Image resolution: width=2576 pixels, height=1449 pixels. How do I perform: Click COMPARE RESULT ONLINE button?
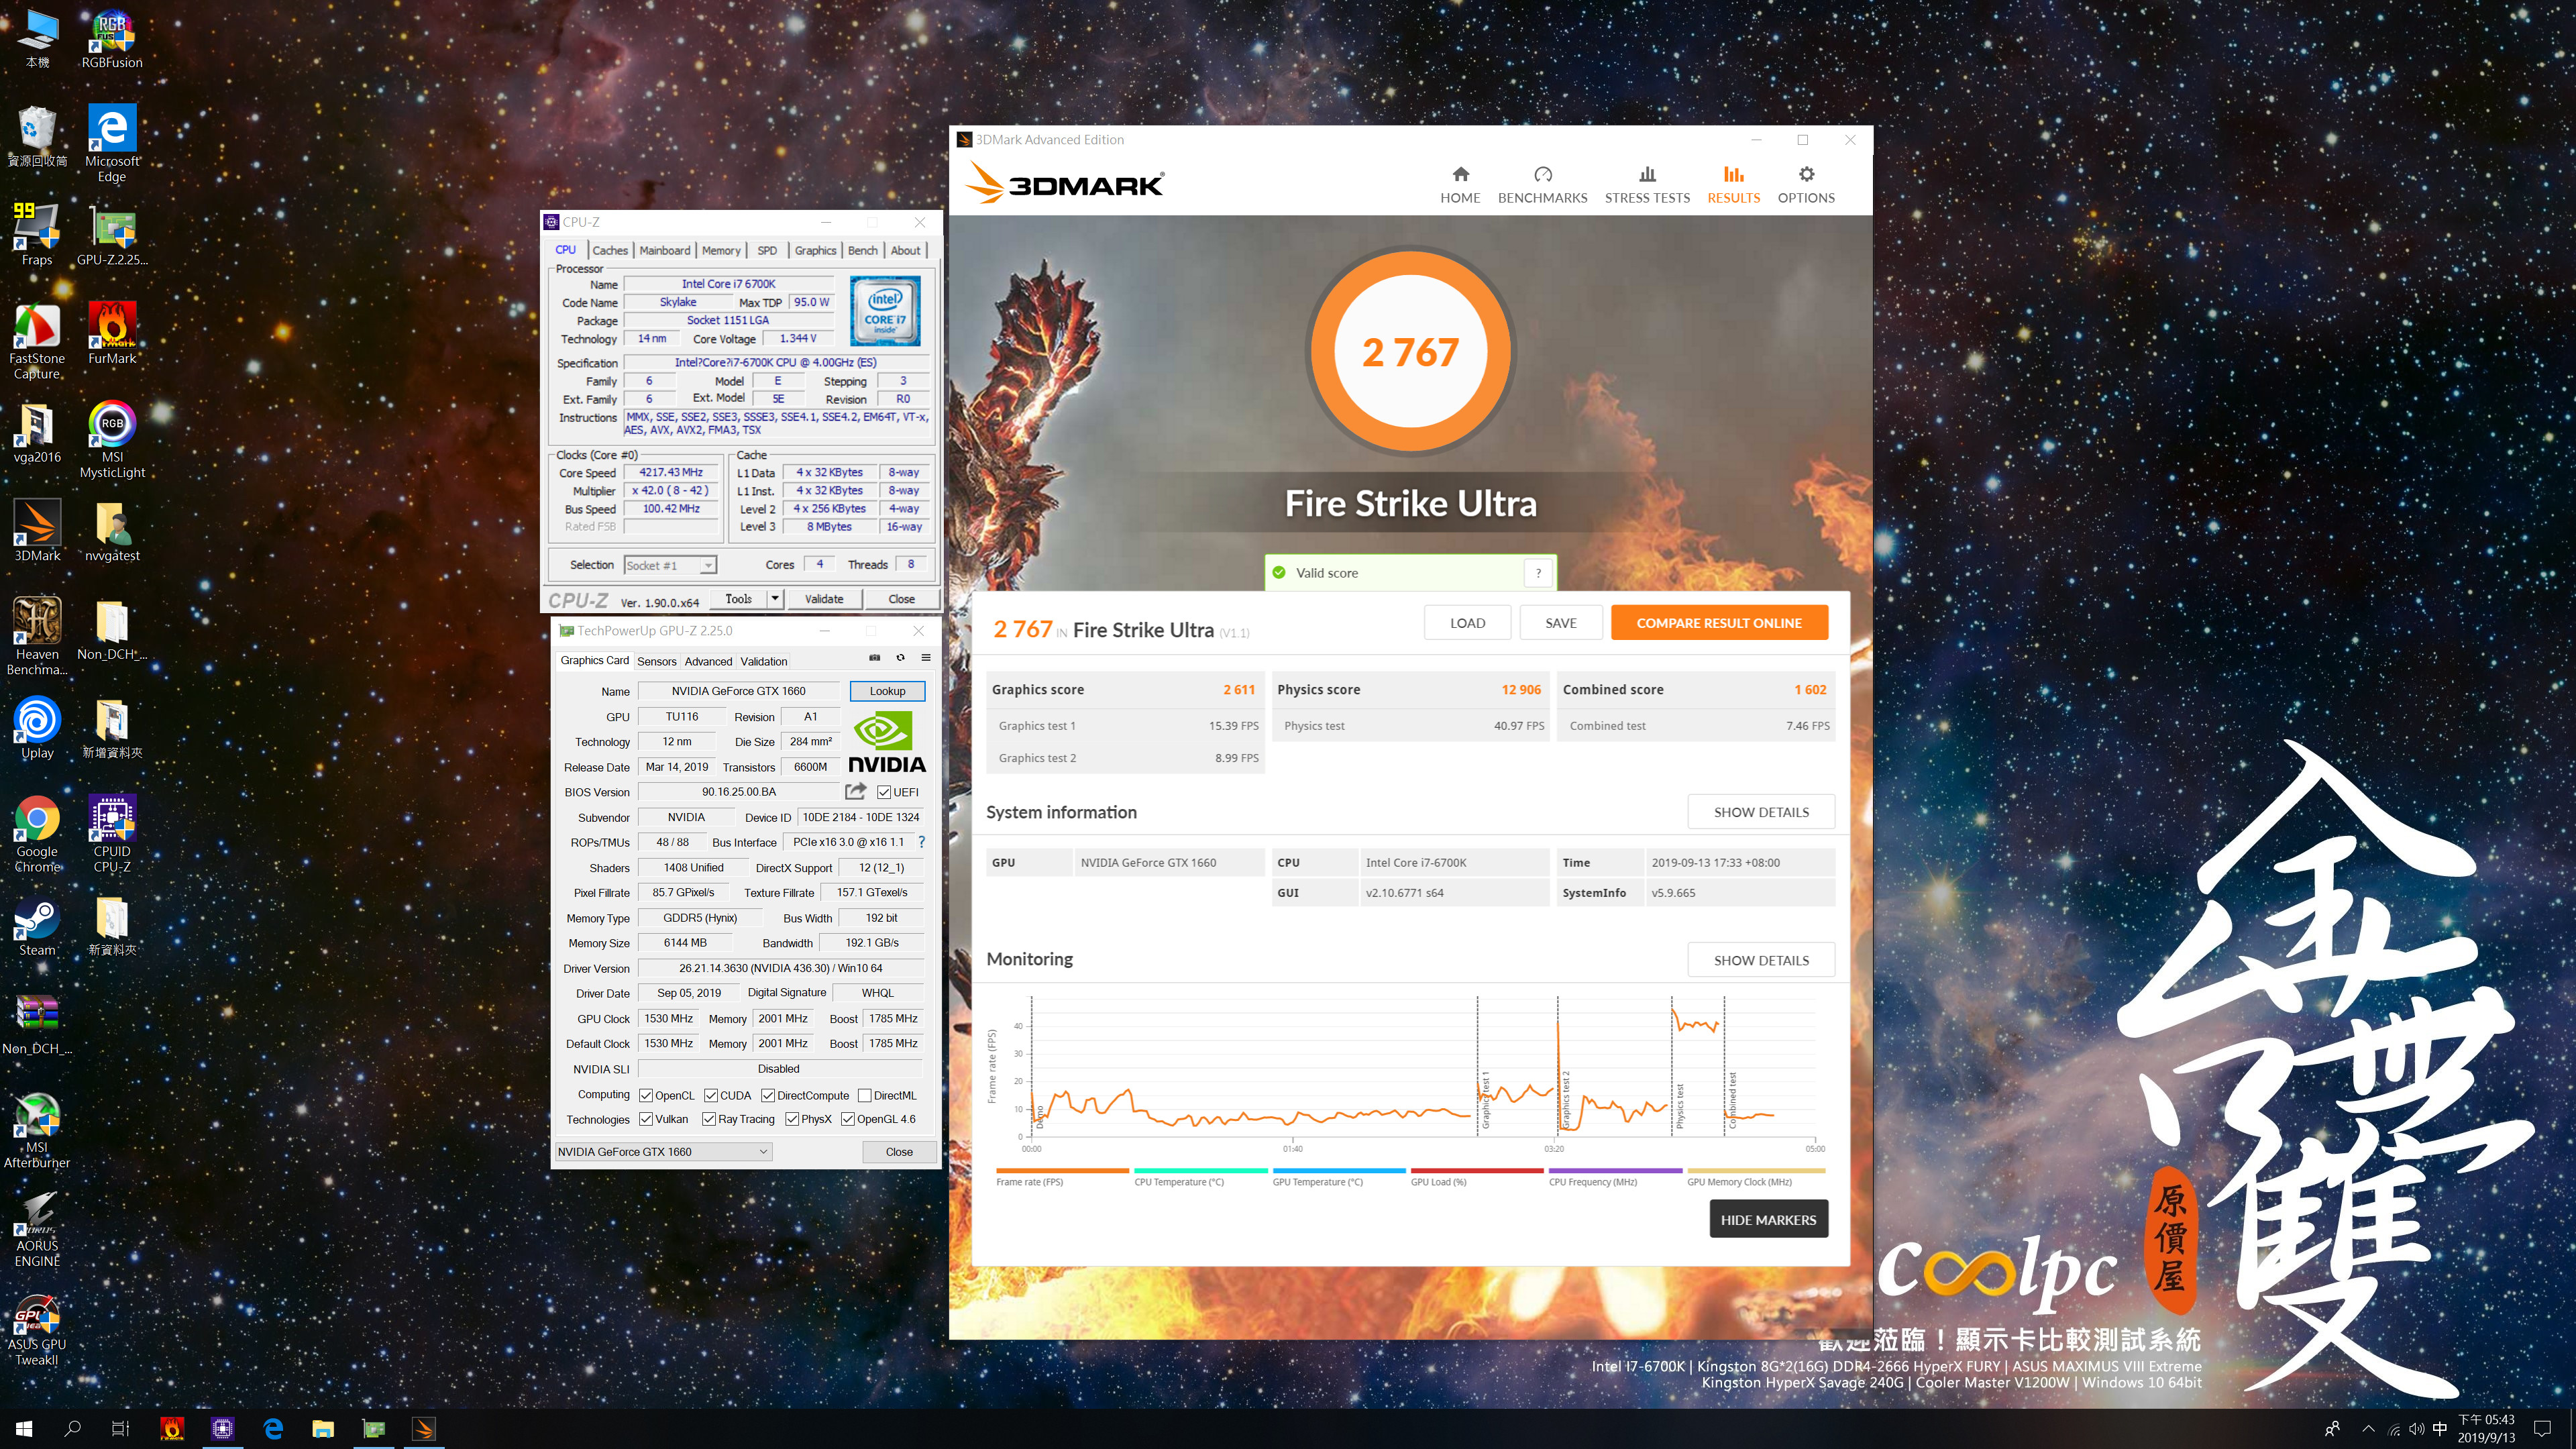click(1719, 622)
